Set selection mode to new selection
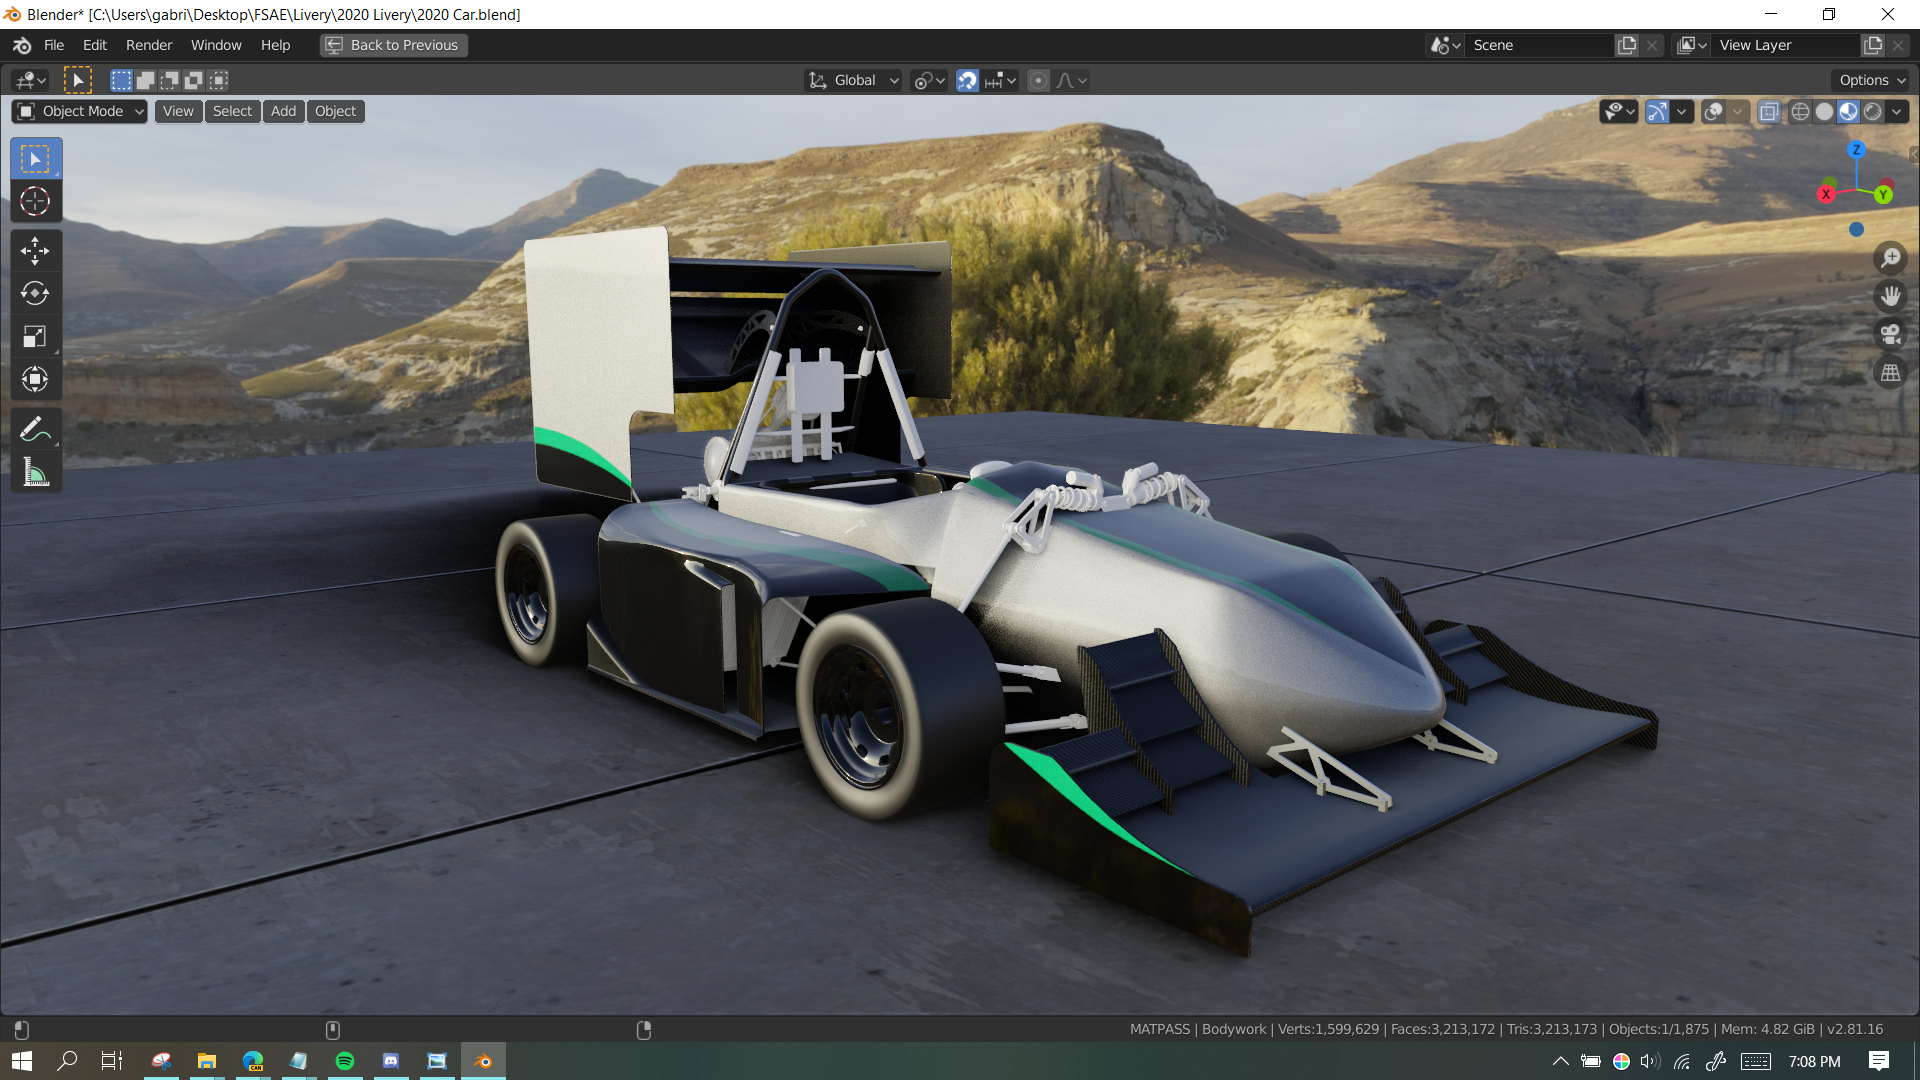This screenshot has height=1080, width=1920. click(x=121, y=81)
